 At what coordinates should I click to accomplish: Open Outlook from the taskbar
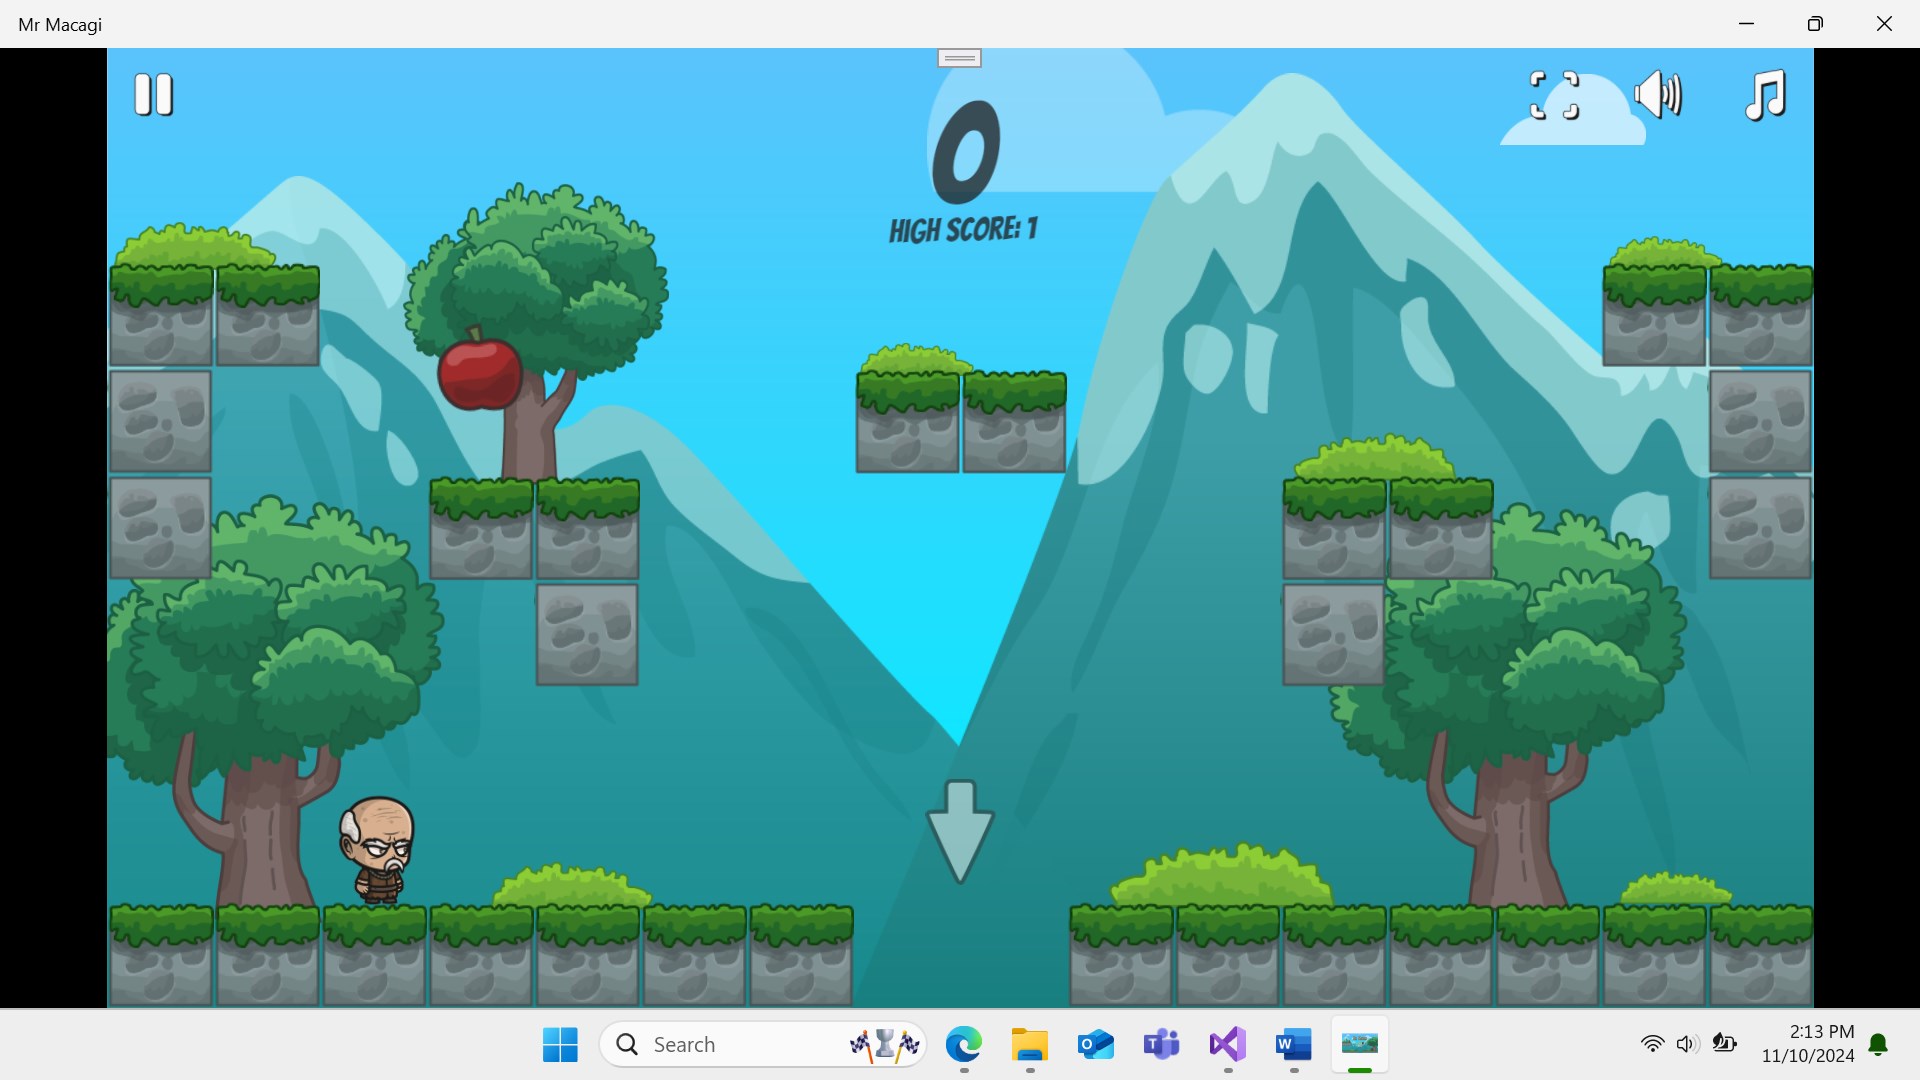click(x=1096, y=1045)
